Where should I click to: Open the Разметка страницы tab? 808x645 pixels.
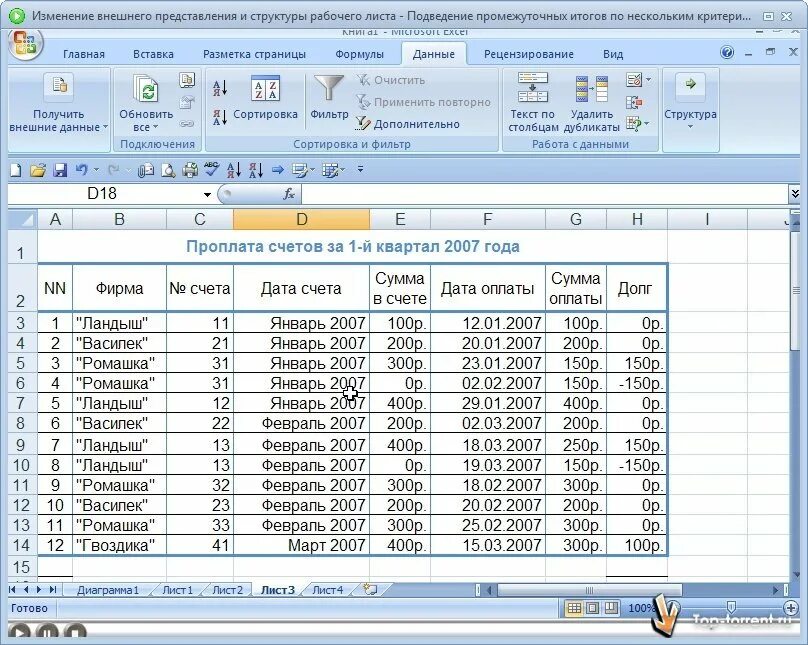[x=254, y=54]
